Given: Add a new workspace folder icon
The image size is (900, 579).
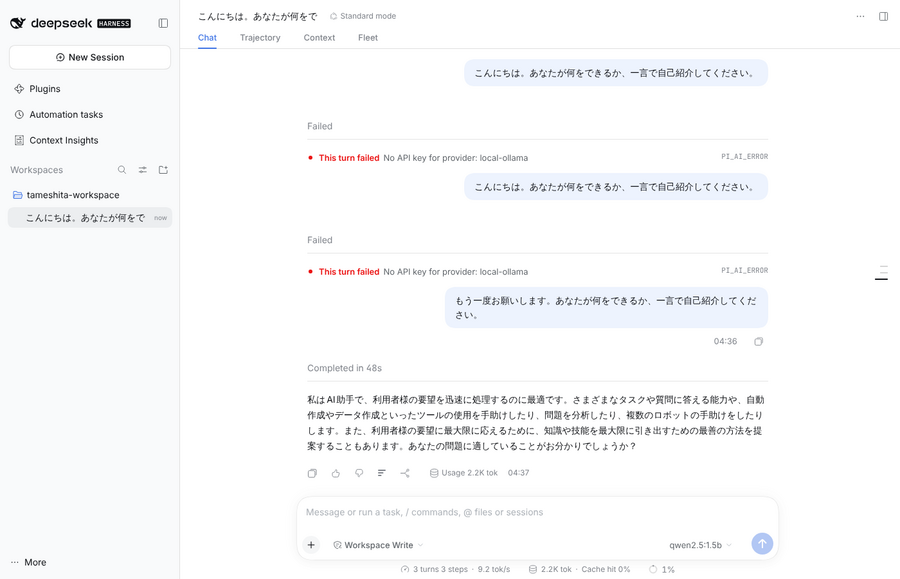Looking at the screenshot, I should point(163,170).
